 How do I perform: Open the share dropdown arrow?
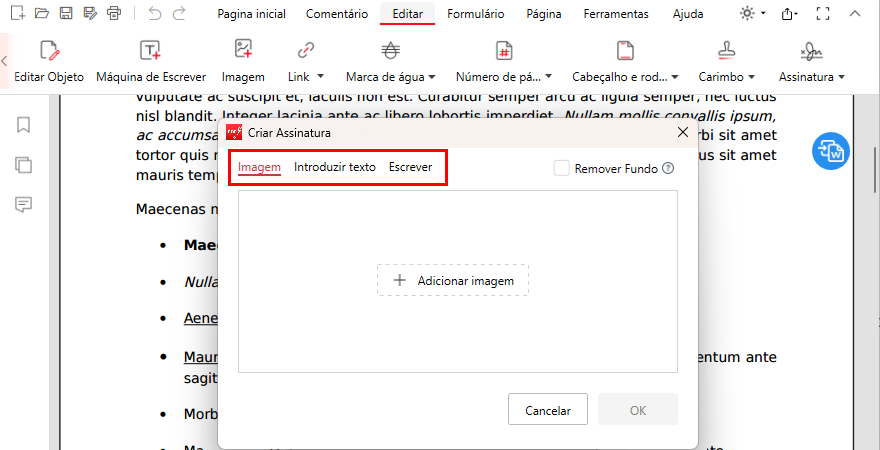(x=797, y=14)
